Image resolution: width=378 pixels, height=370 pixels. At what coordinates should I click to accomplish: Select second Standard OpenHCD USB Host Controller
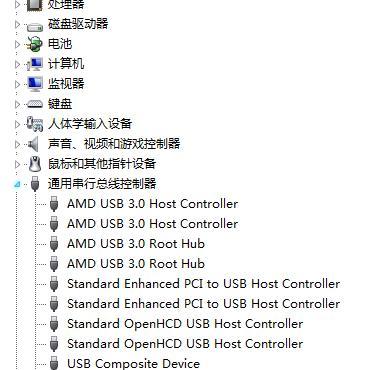point(185,344)
